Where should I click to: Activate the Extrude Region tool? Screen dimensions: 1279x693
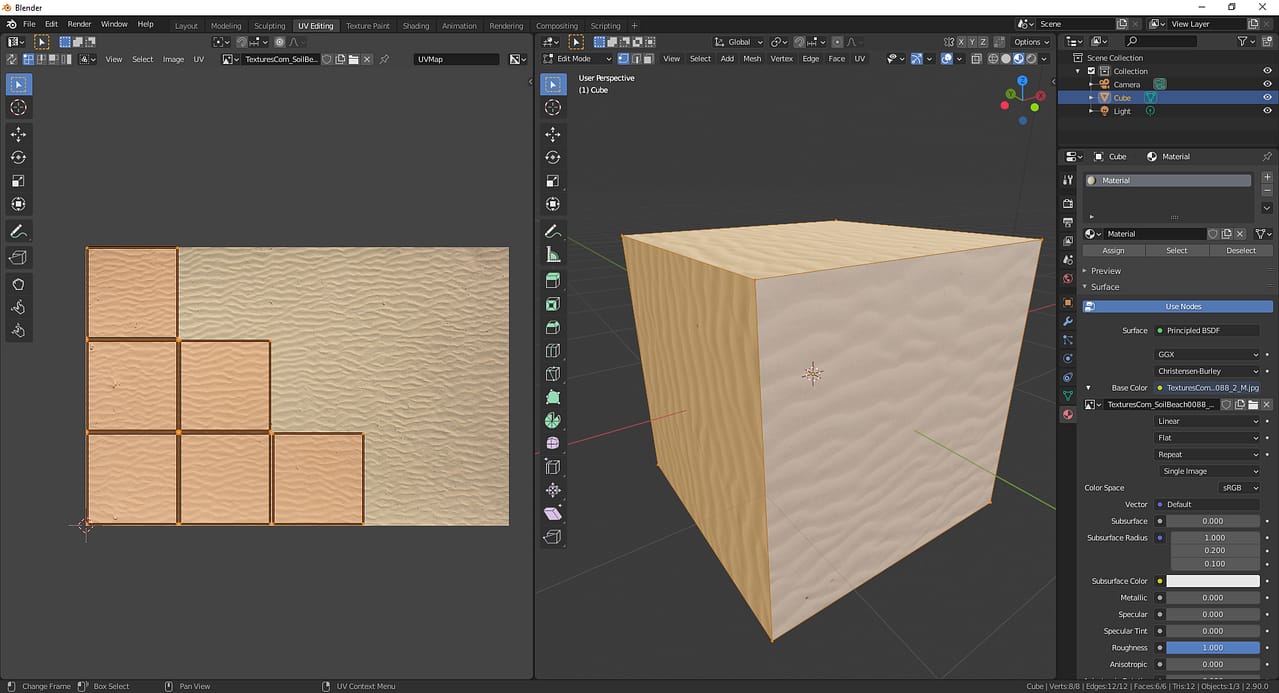(x=553, y=281)
